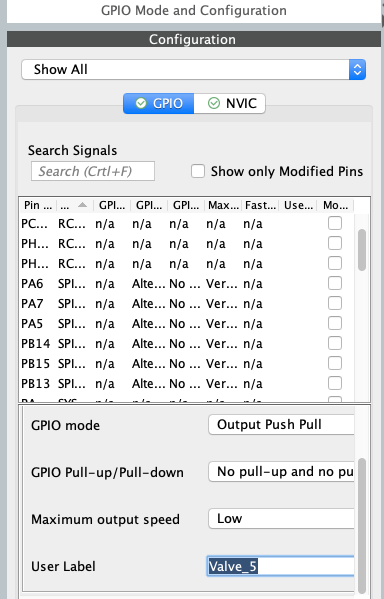Open the GPIO Pull-up/Pull-down dropdown
Screen dimensions: 384x599
(x=281, y=472)
